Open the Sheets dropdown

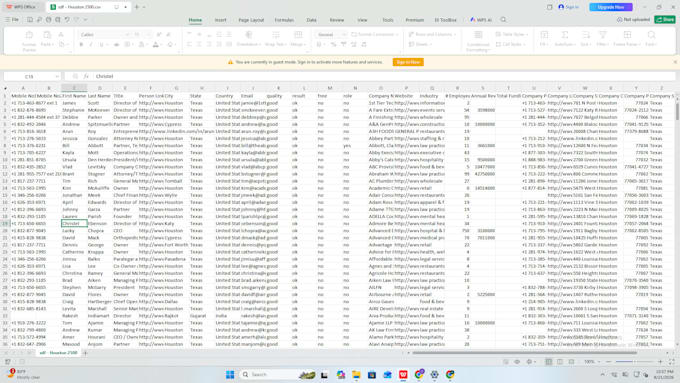point(420,44)
